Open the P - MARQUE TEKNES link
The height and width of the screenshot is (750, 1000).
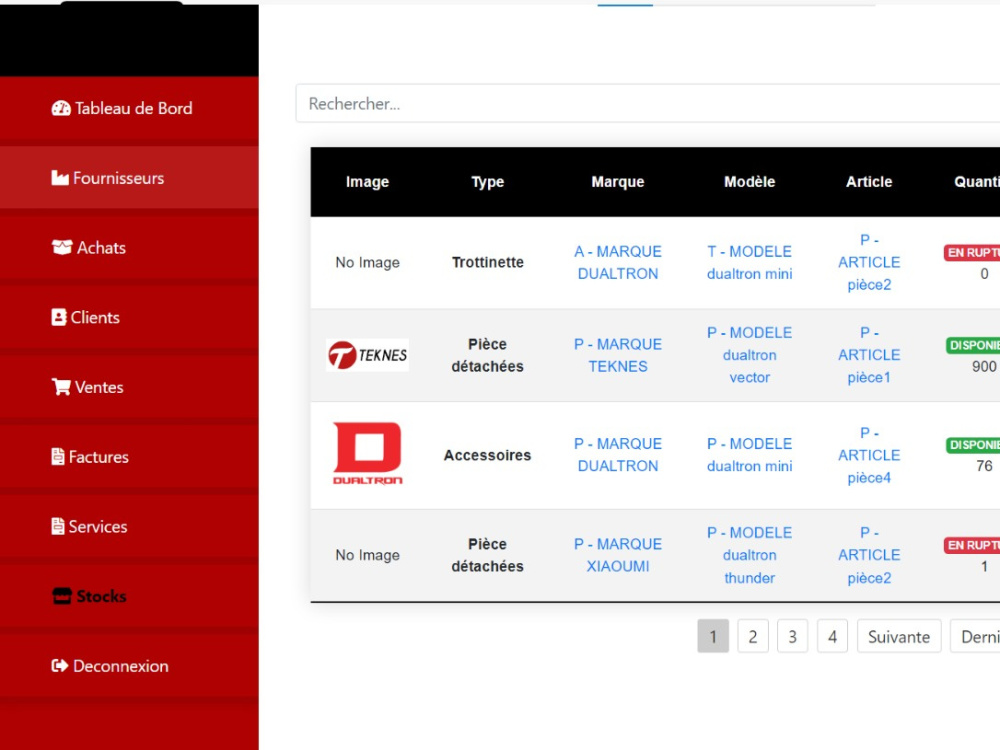click(618, 355)
